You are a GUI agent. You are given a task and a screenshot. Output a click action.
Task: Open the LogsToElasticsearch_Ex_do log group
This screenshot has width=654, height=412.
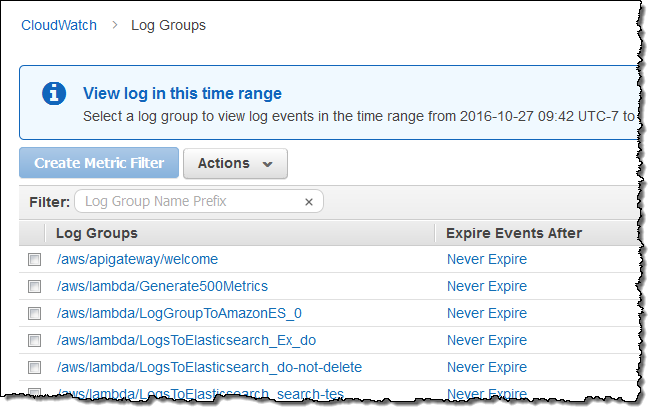click(x=186, y=341)
